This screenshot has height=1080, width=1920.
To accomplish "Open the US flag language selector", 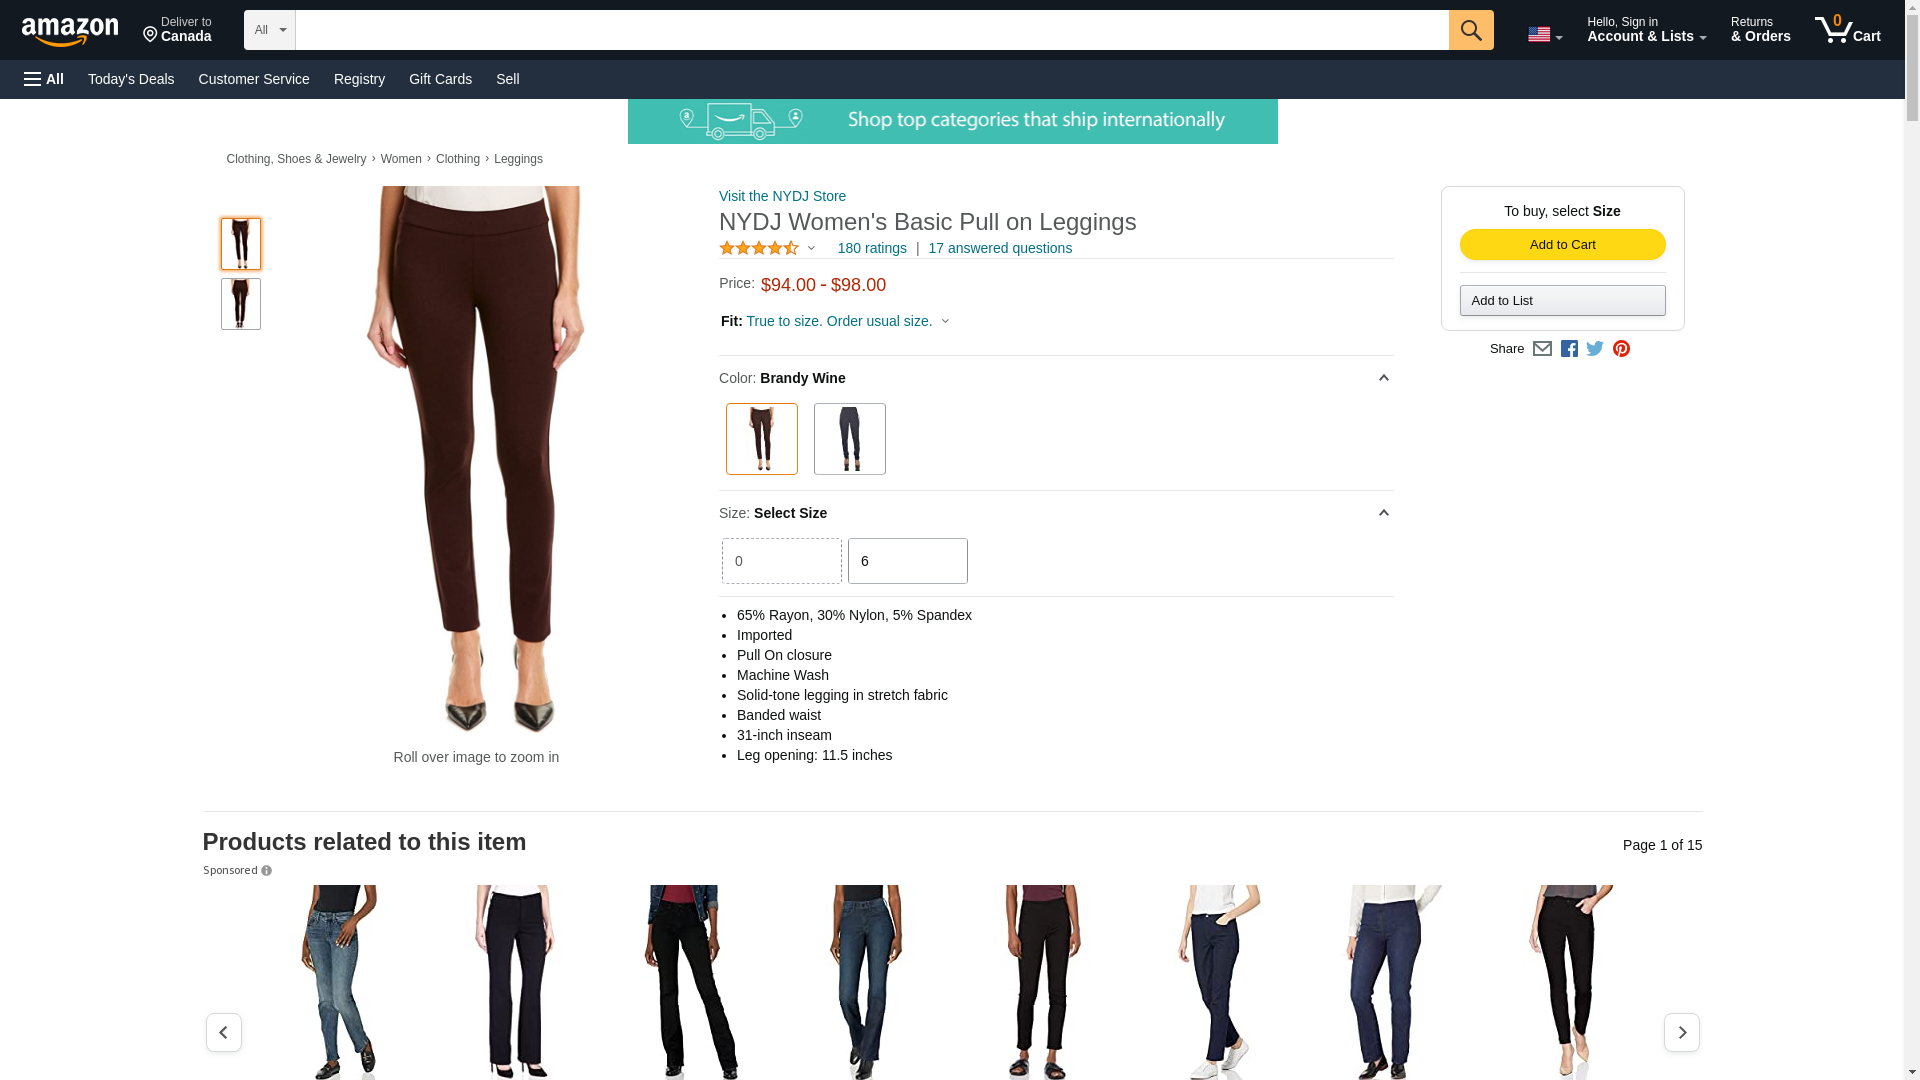I will [x=1545, y=34].
